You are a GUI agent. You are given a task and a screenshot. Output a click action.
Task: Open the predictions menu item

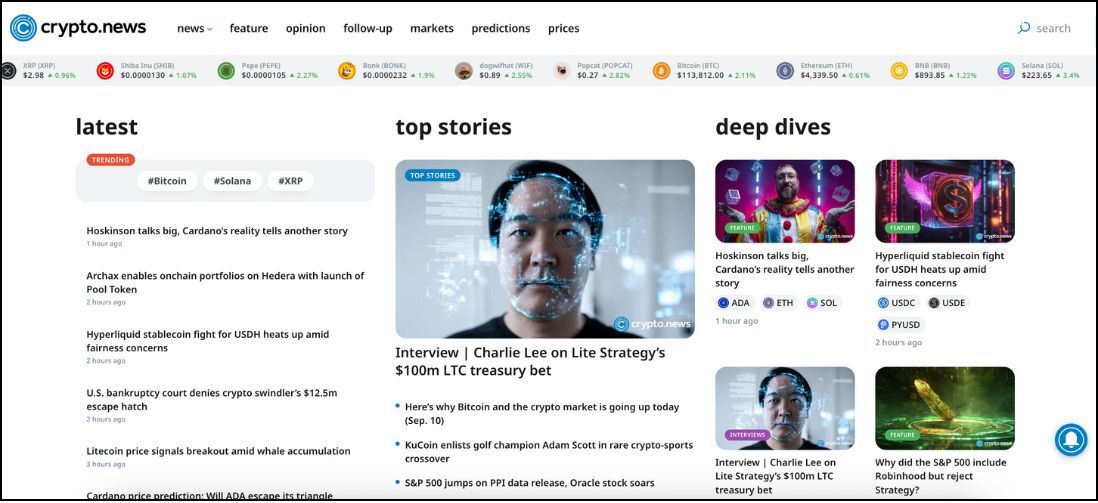501,29
